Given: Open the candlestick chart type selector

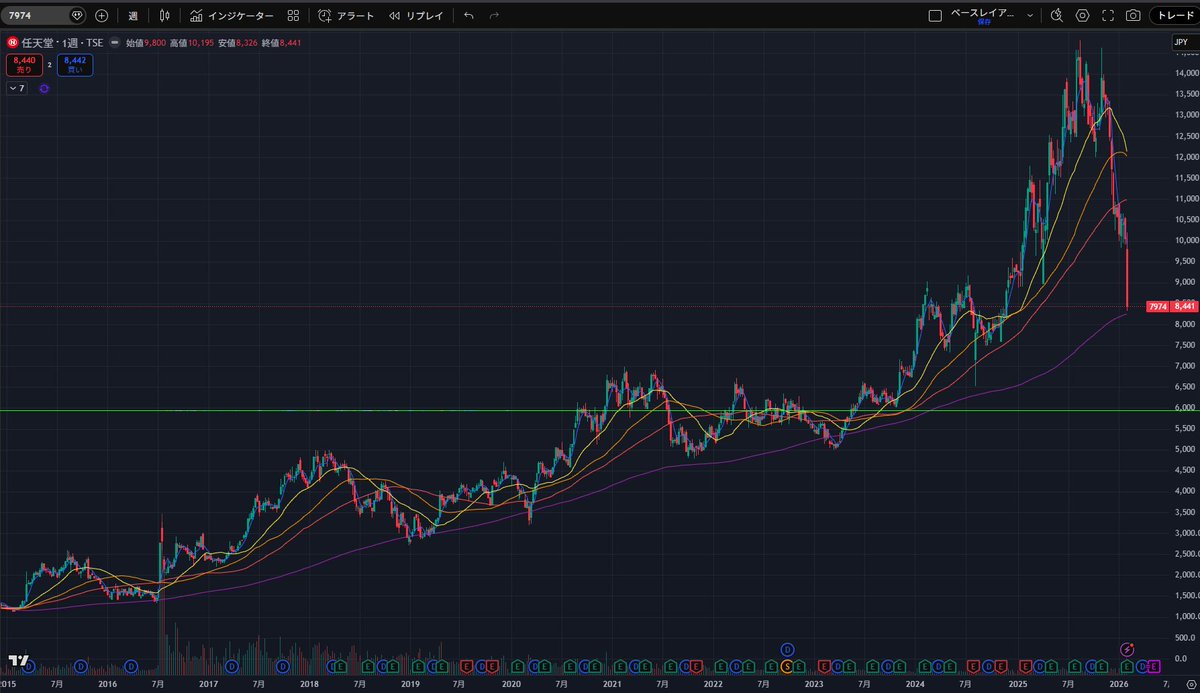Looking at the screenshot, I should [x=165, y=16].
